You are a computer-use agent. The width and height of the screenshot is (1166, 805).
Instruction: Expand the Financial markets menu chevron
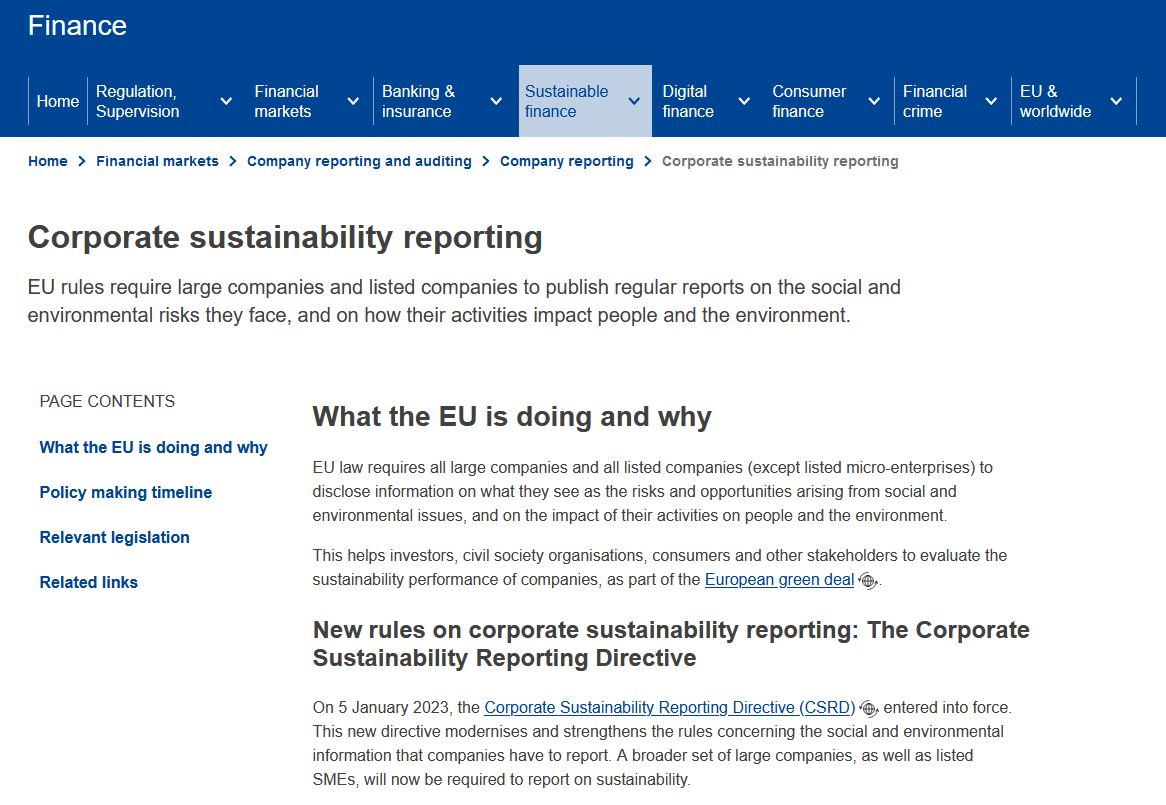(353, 101)
